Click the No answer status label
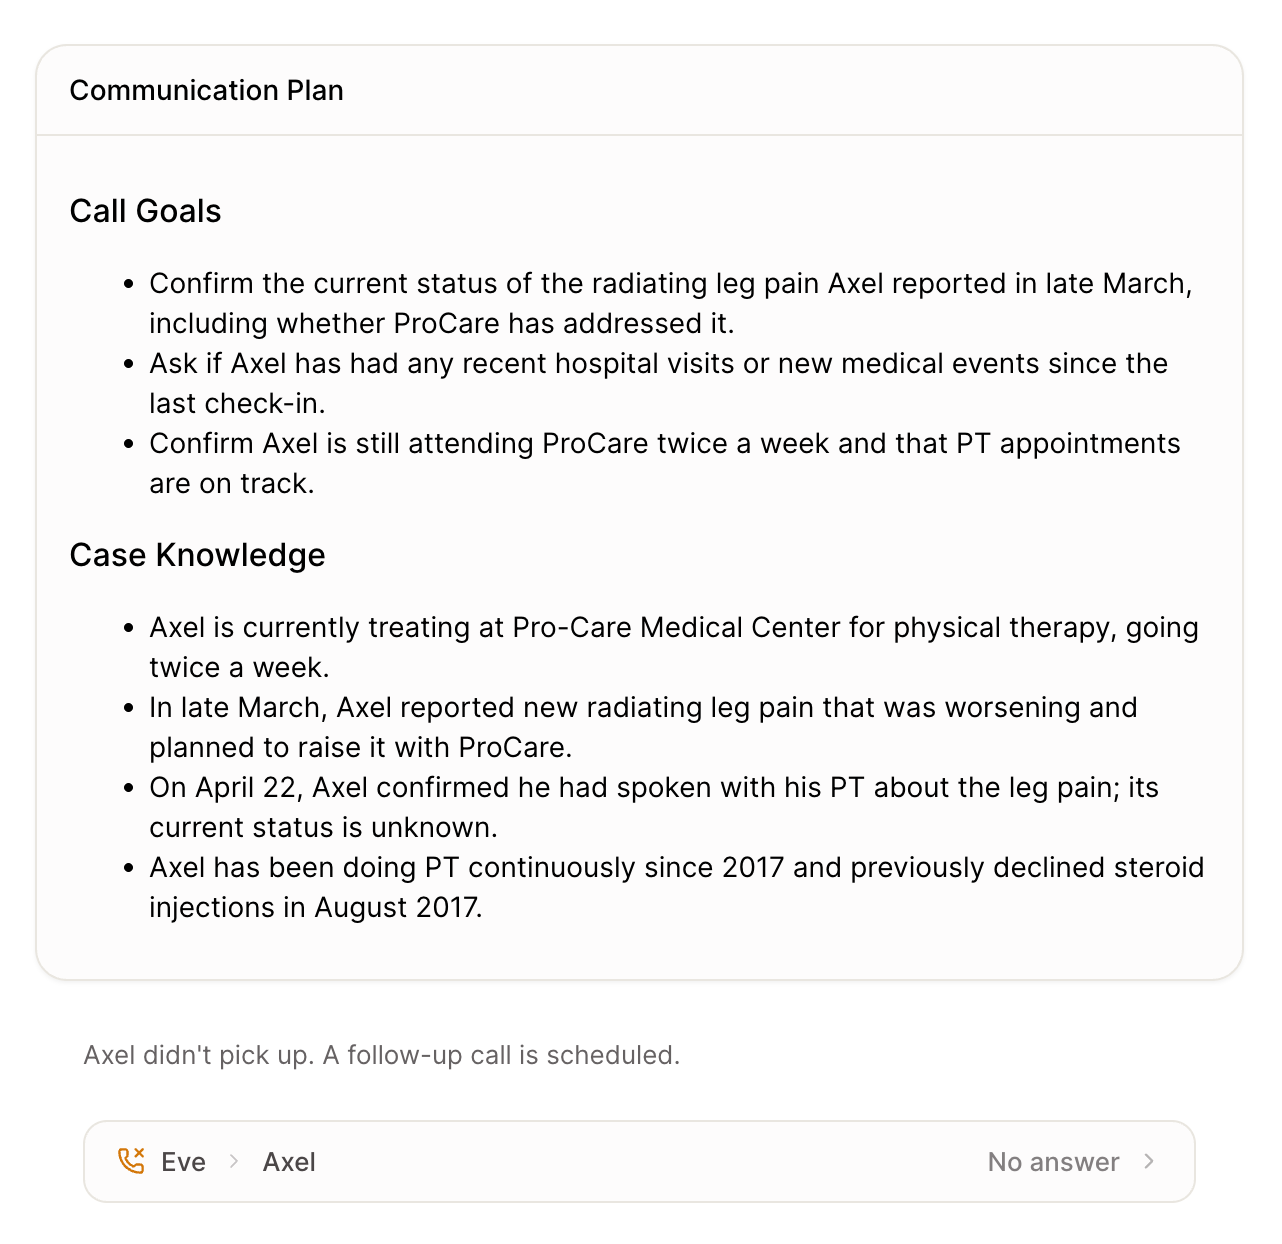Screen dimensions: 1282x1244 click(1053, 1162)
